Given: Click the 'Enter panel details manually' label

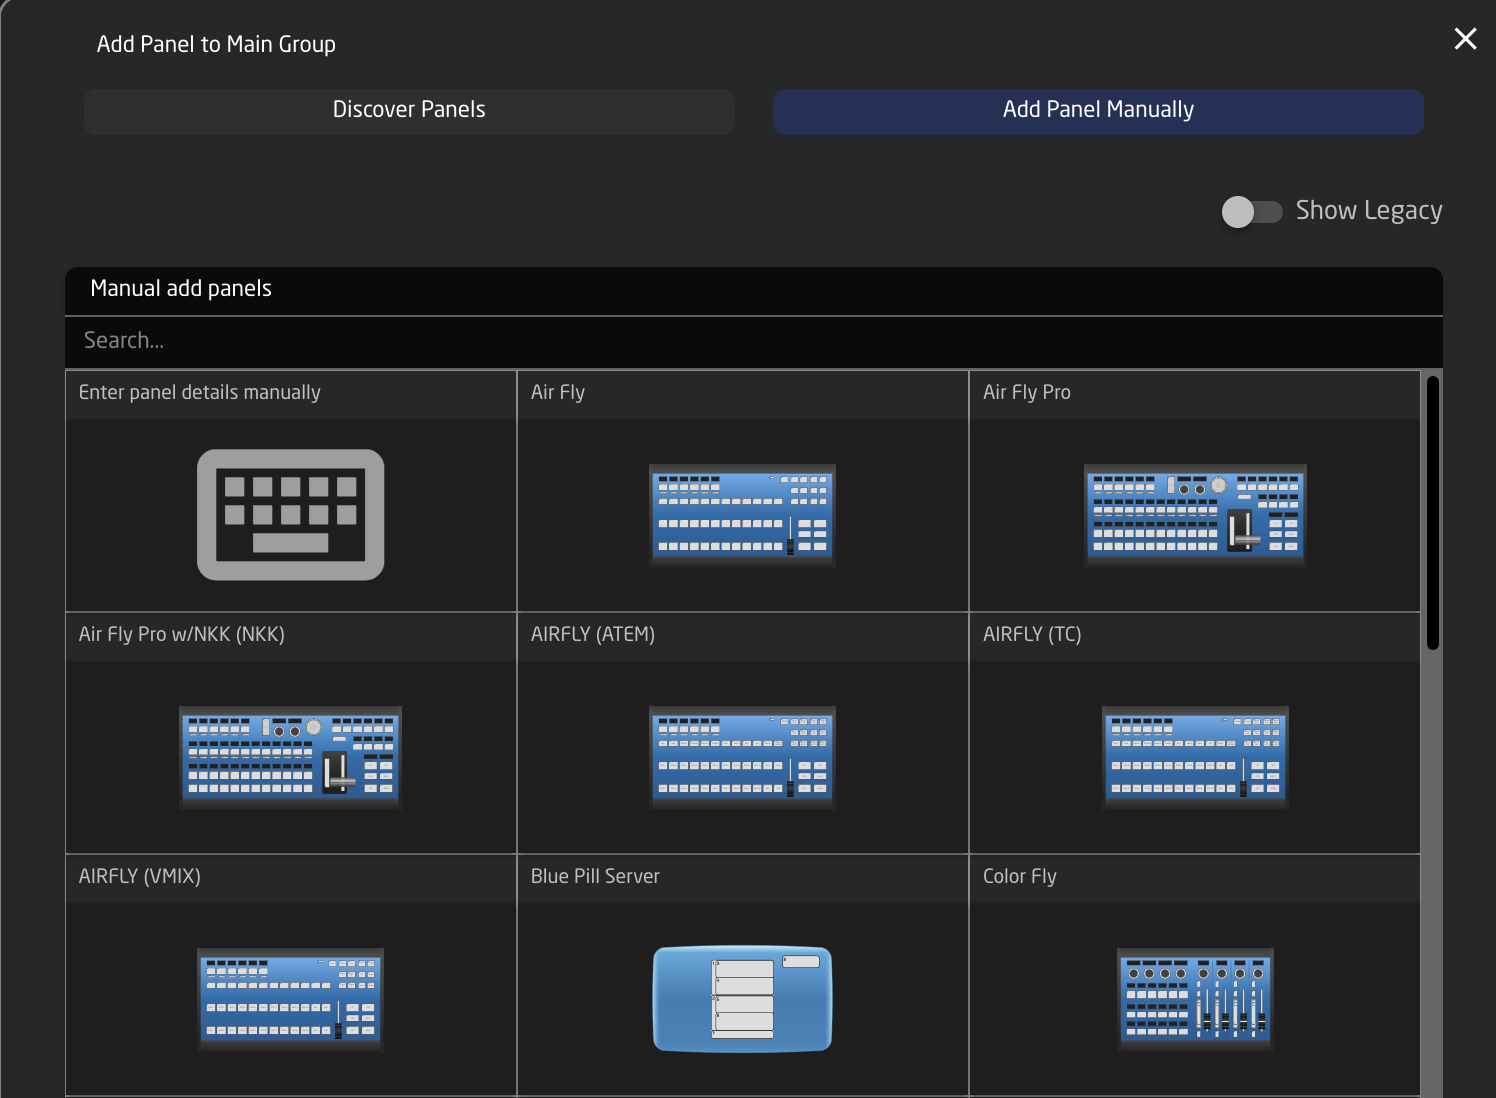Looking at the screenshot, I should pos(200,393).
